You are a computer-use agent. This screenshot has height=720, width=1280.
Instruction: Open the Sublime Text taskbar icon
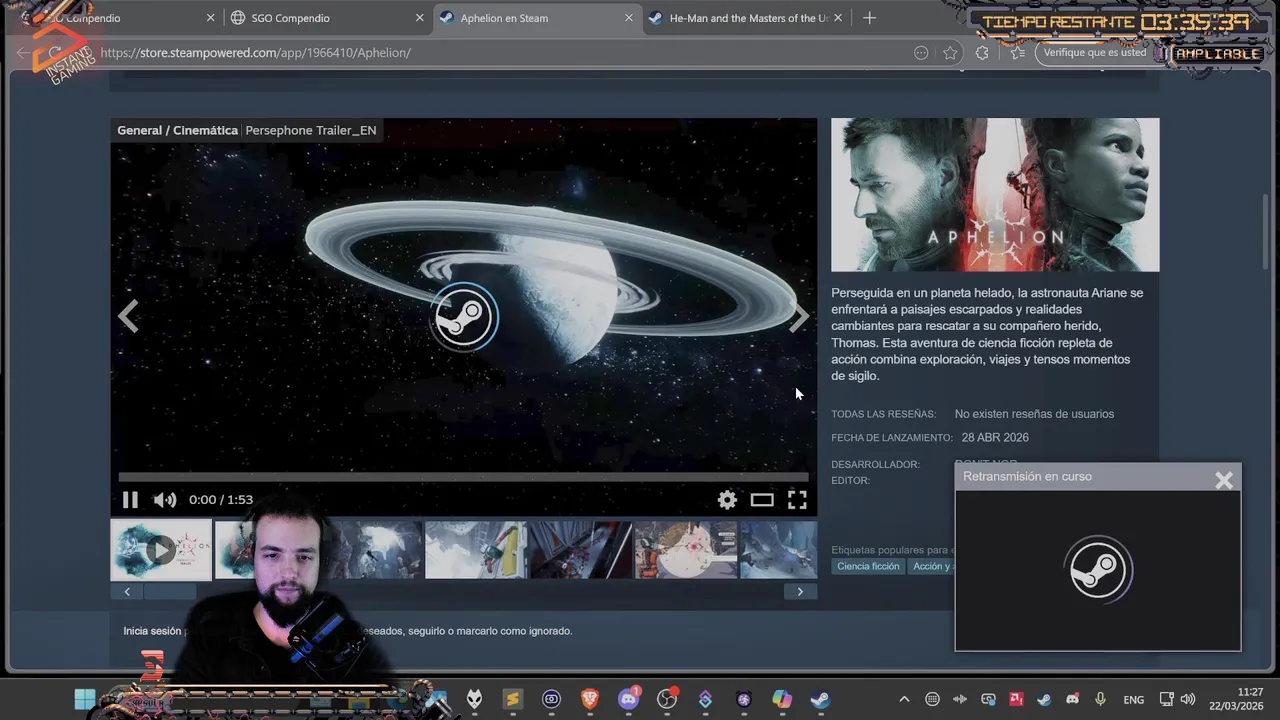[x=512, y=700]
